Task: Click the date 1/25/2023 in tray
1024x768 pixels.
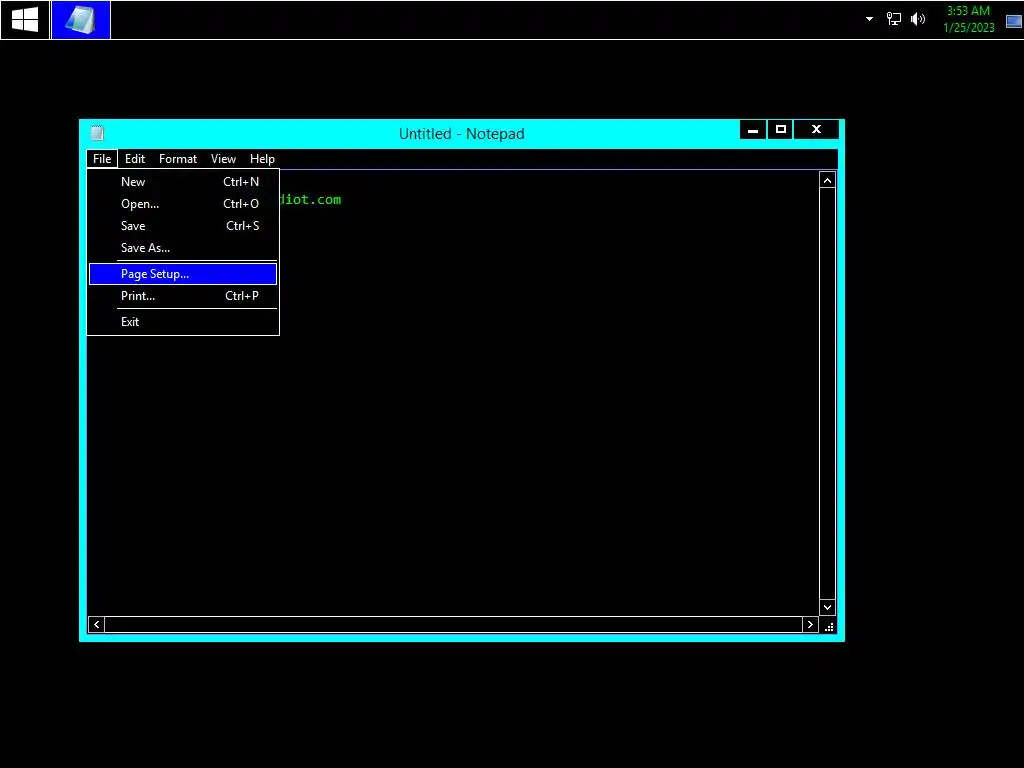Action: pyautogui.click(x=968, y=28)
